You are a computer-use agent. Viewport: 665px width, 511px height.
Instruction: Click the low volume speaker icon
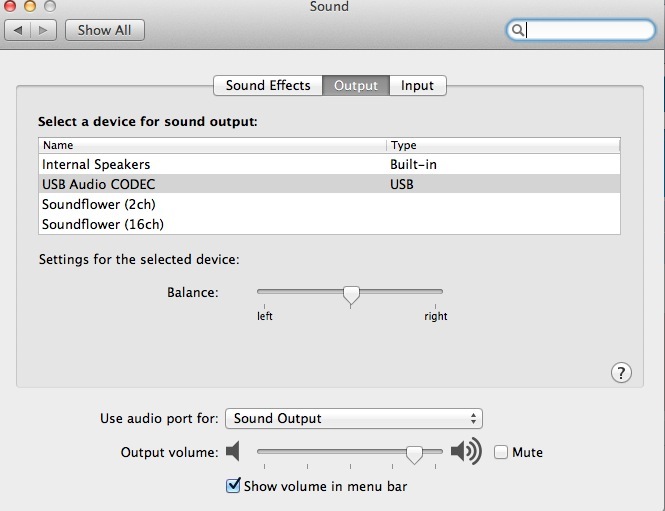tap(233, 451)
